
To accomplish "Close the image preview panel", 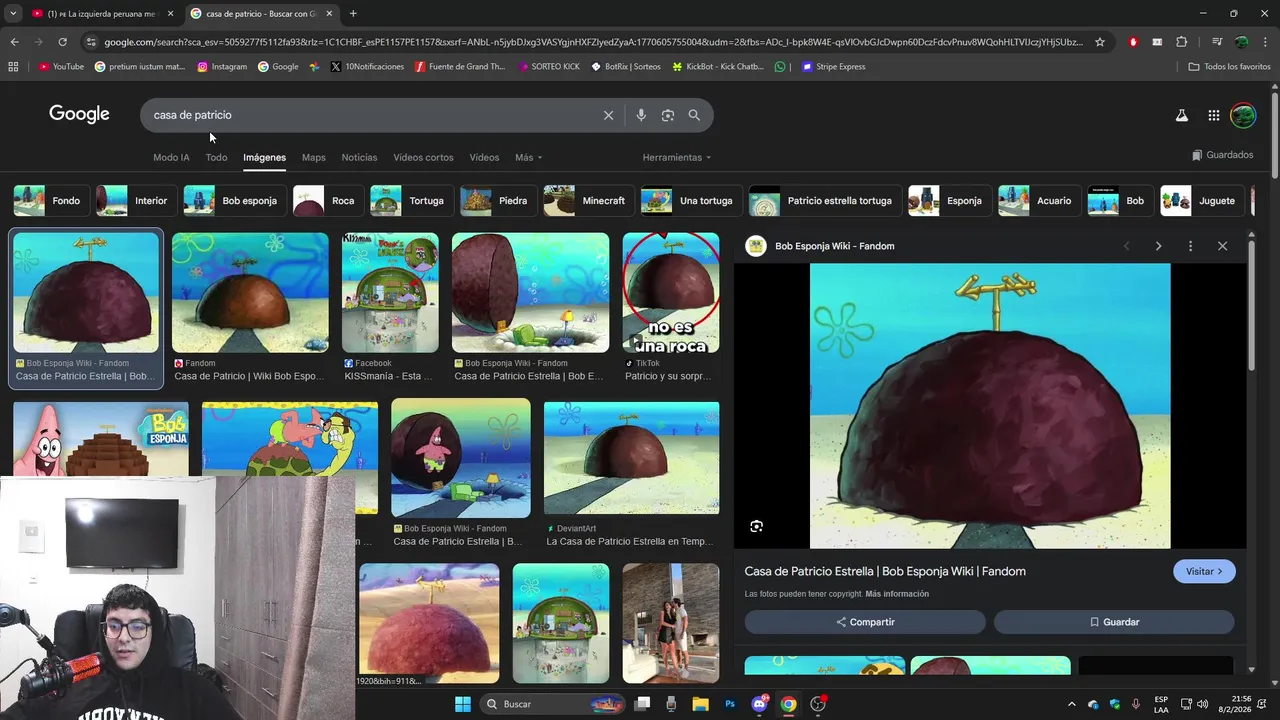I will (1222, 246).
